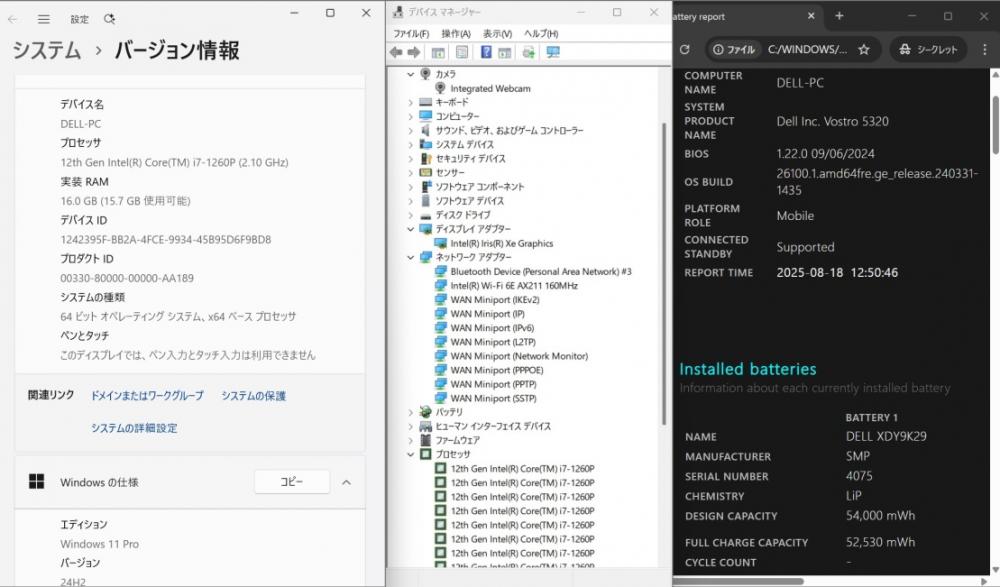
Task: Click the DELL XDY9K29 battery name value
Action: click(886, 436)
